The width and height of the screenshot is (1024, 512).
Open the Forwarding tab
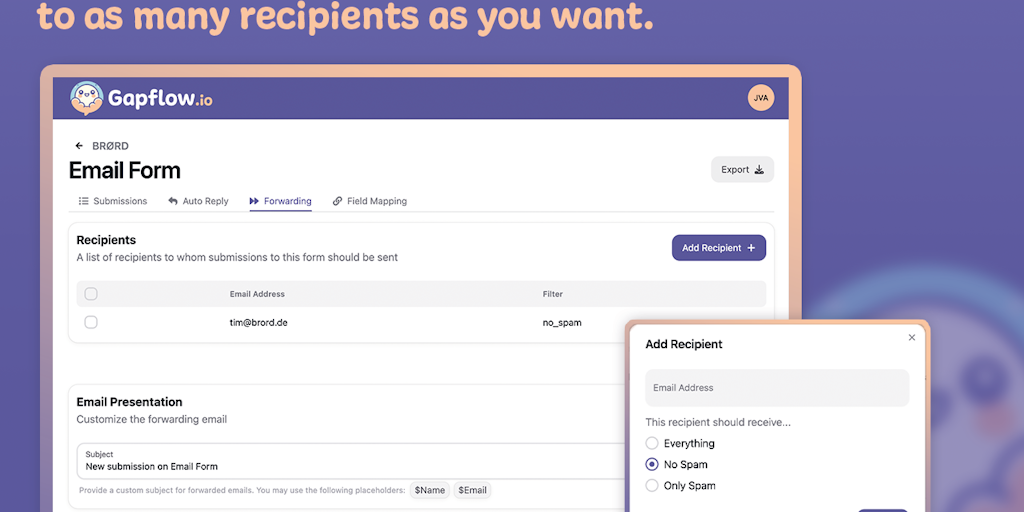(287, 201)
